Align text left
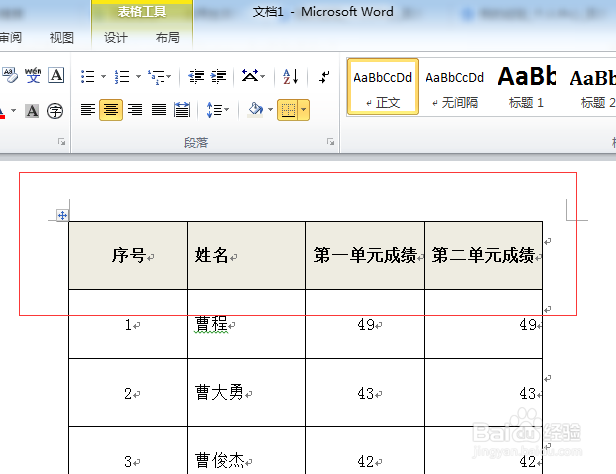This screenshot has width=616, height=474. [x=88, y=110]
